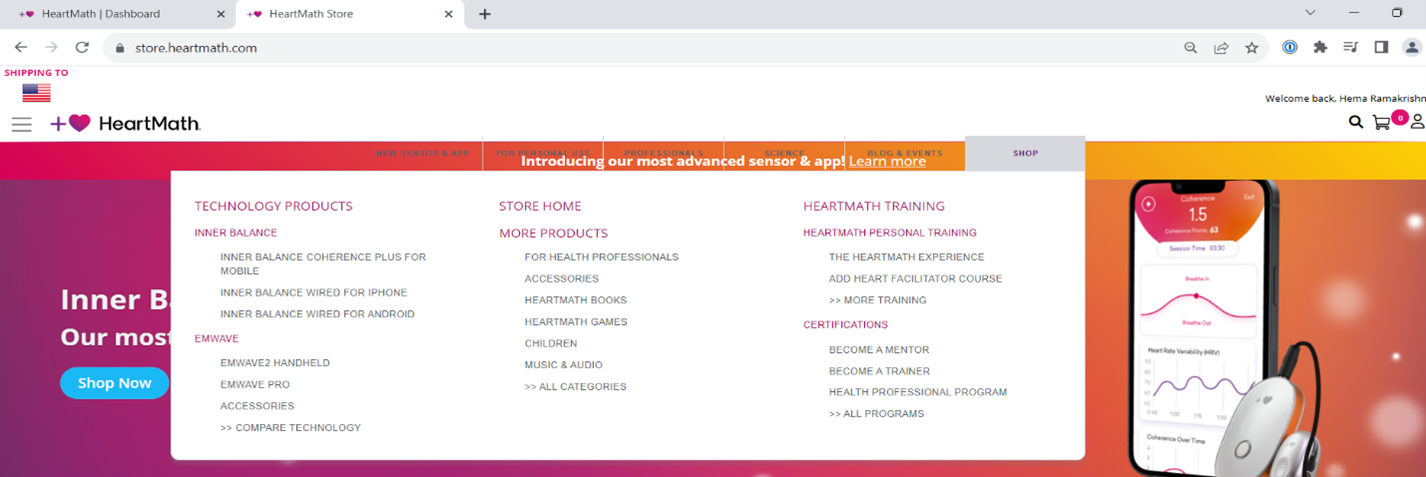Screen dimensions: 1426x477
Task: Open the user account profile icon
Action: coord(1416,122)
